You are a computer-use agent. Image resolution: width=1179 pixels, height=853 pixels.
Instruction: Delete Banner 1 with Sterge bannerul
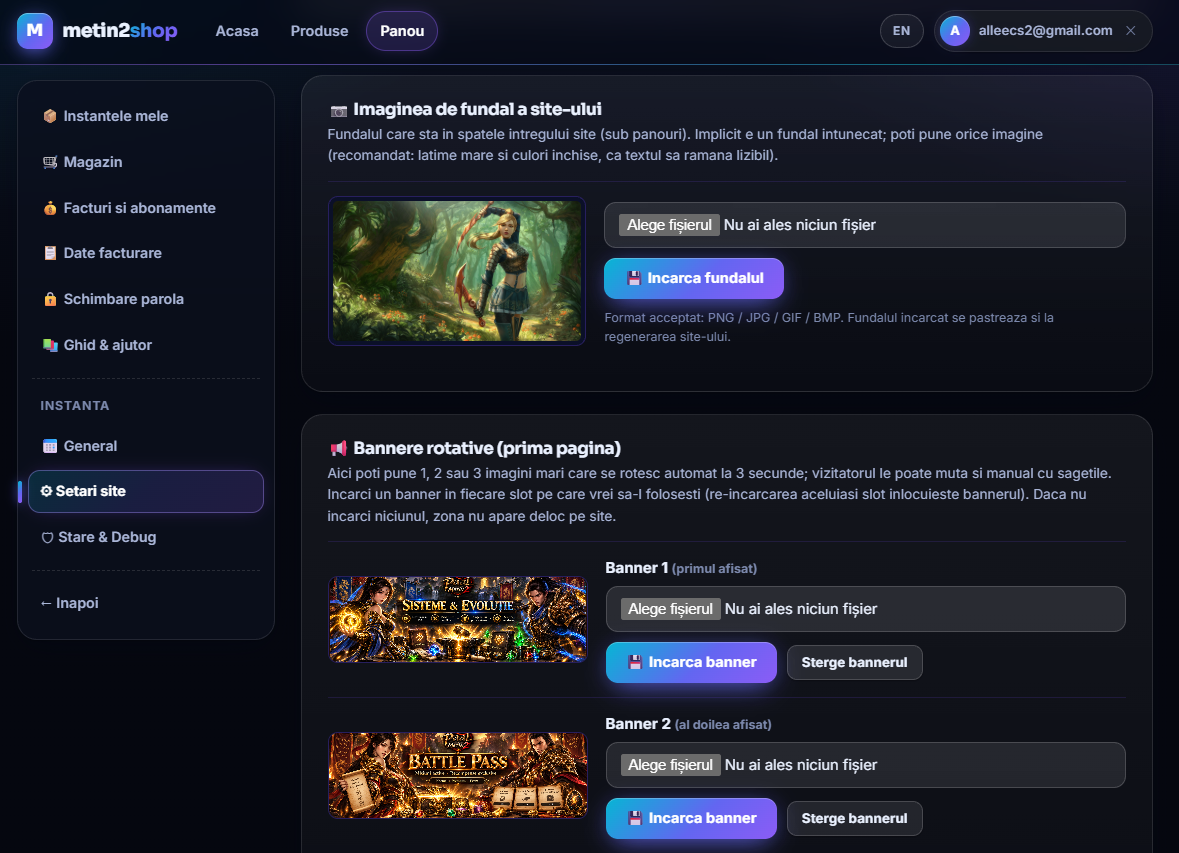click(854, 663)
